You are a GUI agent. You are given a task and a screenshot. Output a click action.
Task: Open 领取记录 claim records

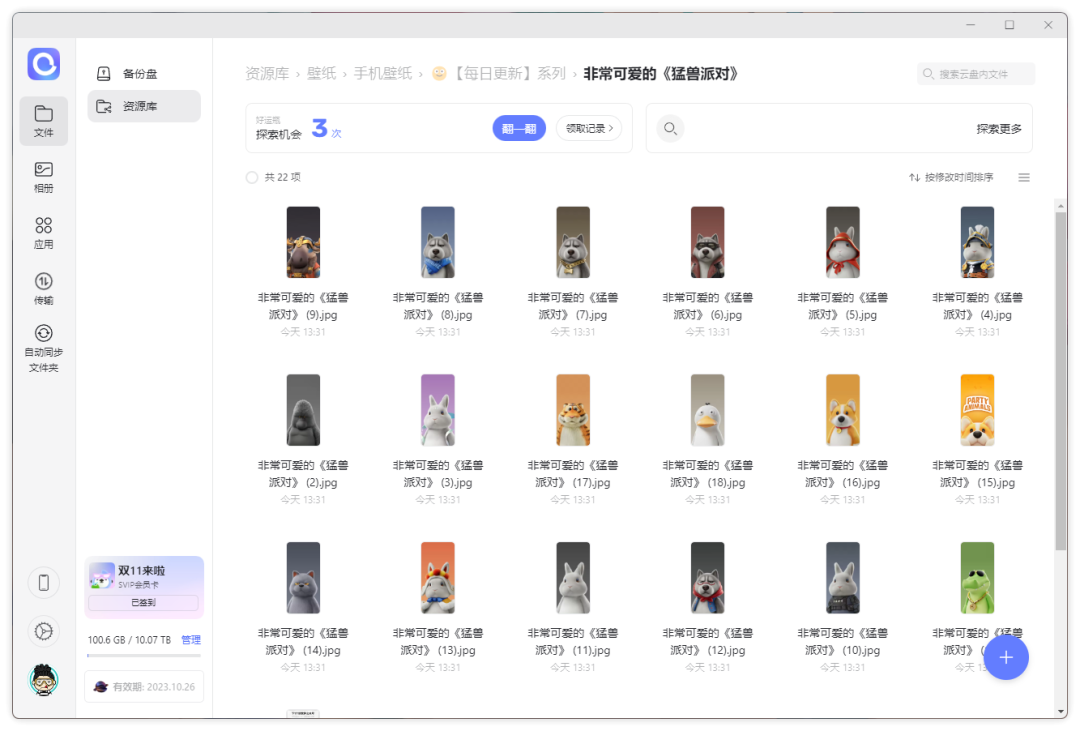(x=589, y=128)
